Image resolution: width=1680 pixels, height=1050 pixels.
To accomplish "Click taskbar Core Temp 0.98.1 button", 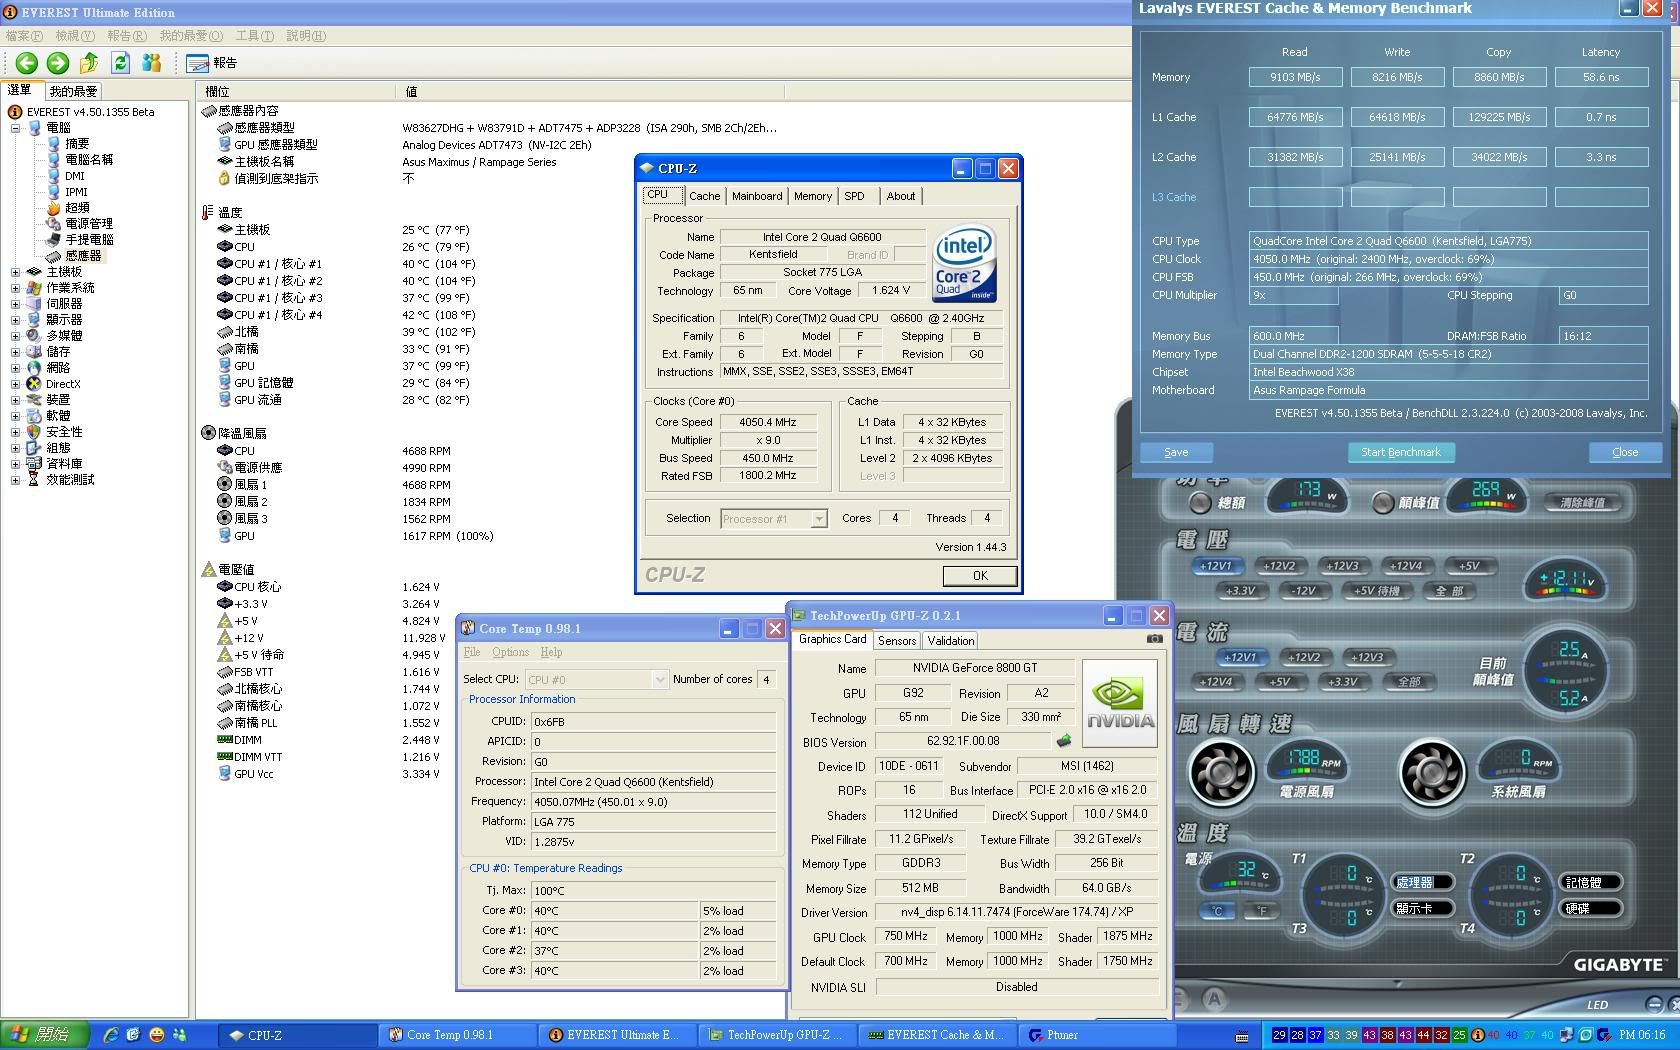I will (458, 1035).
